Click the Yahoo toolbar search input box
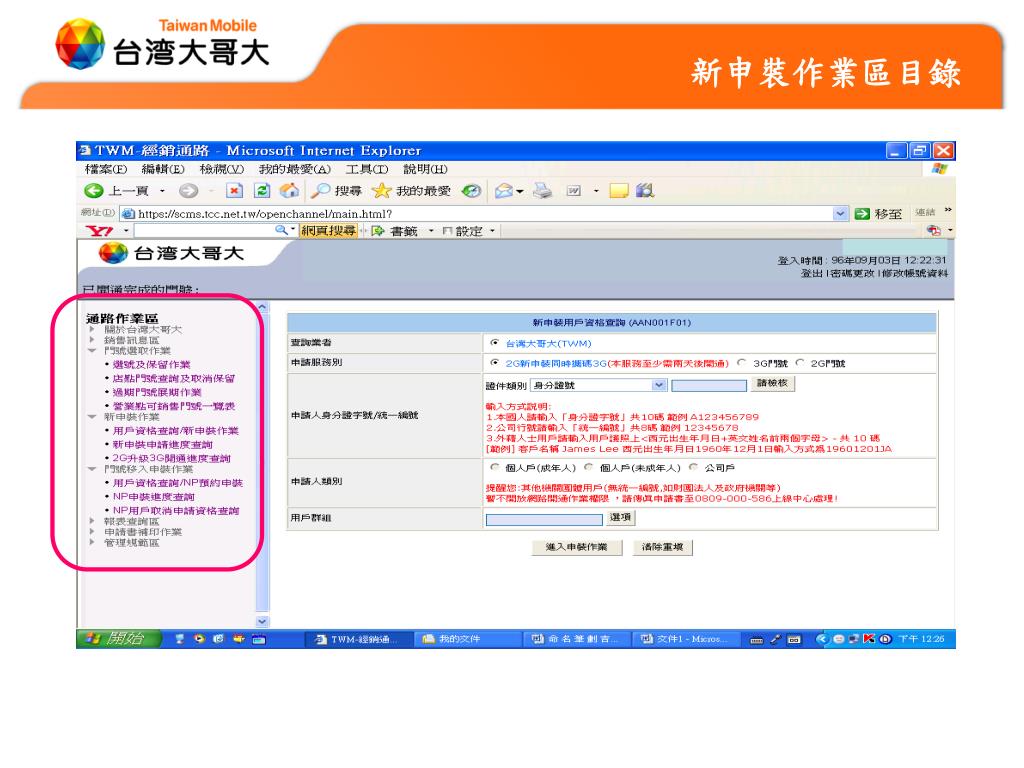 coord(205,231)
